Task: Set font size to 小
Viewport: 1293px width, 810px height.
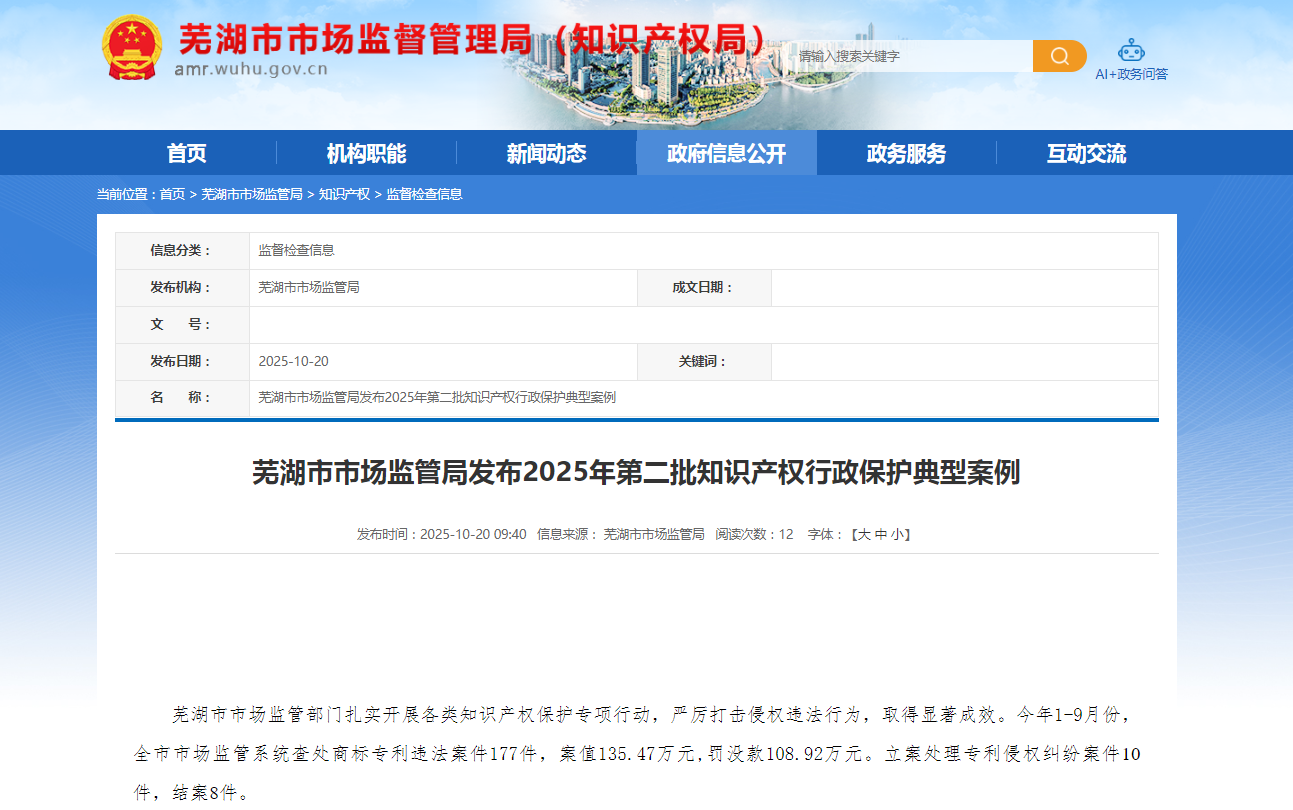Action: [x=896, y=534]
